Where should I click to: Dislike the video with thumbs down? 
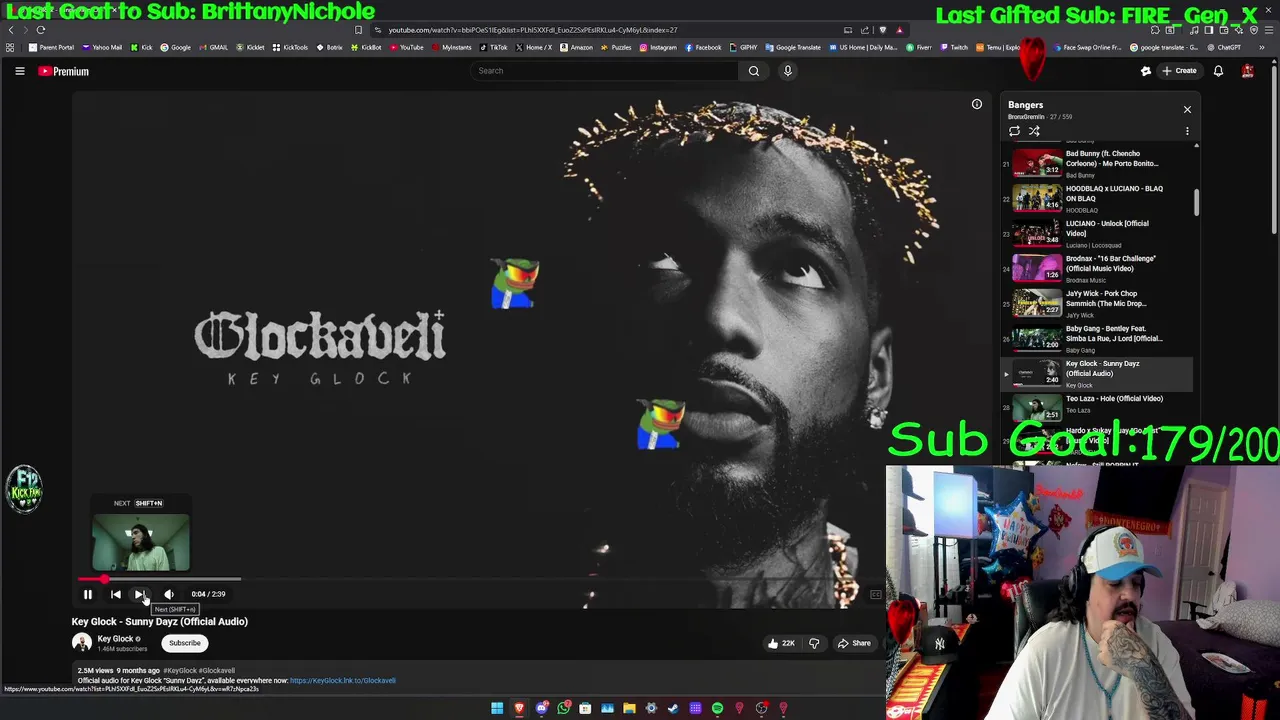(814, 643)
